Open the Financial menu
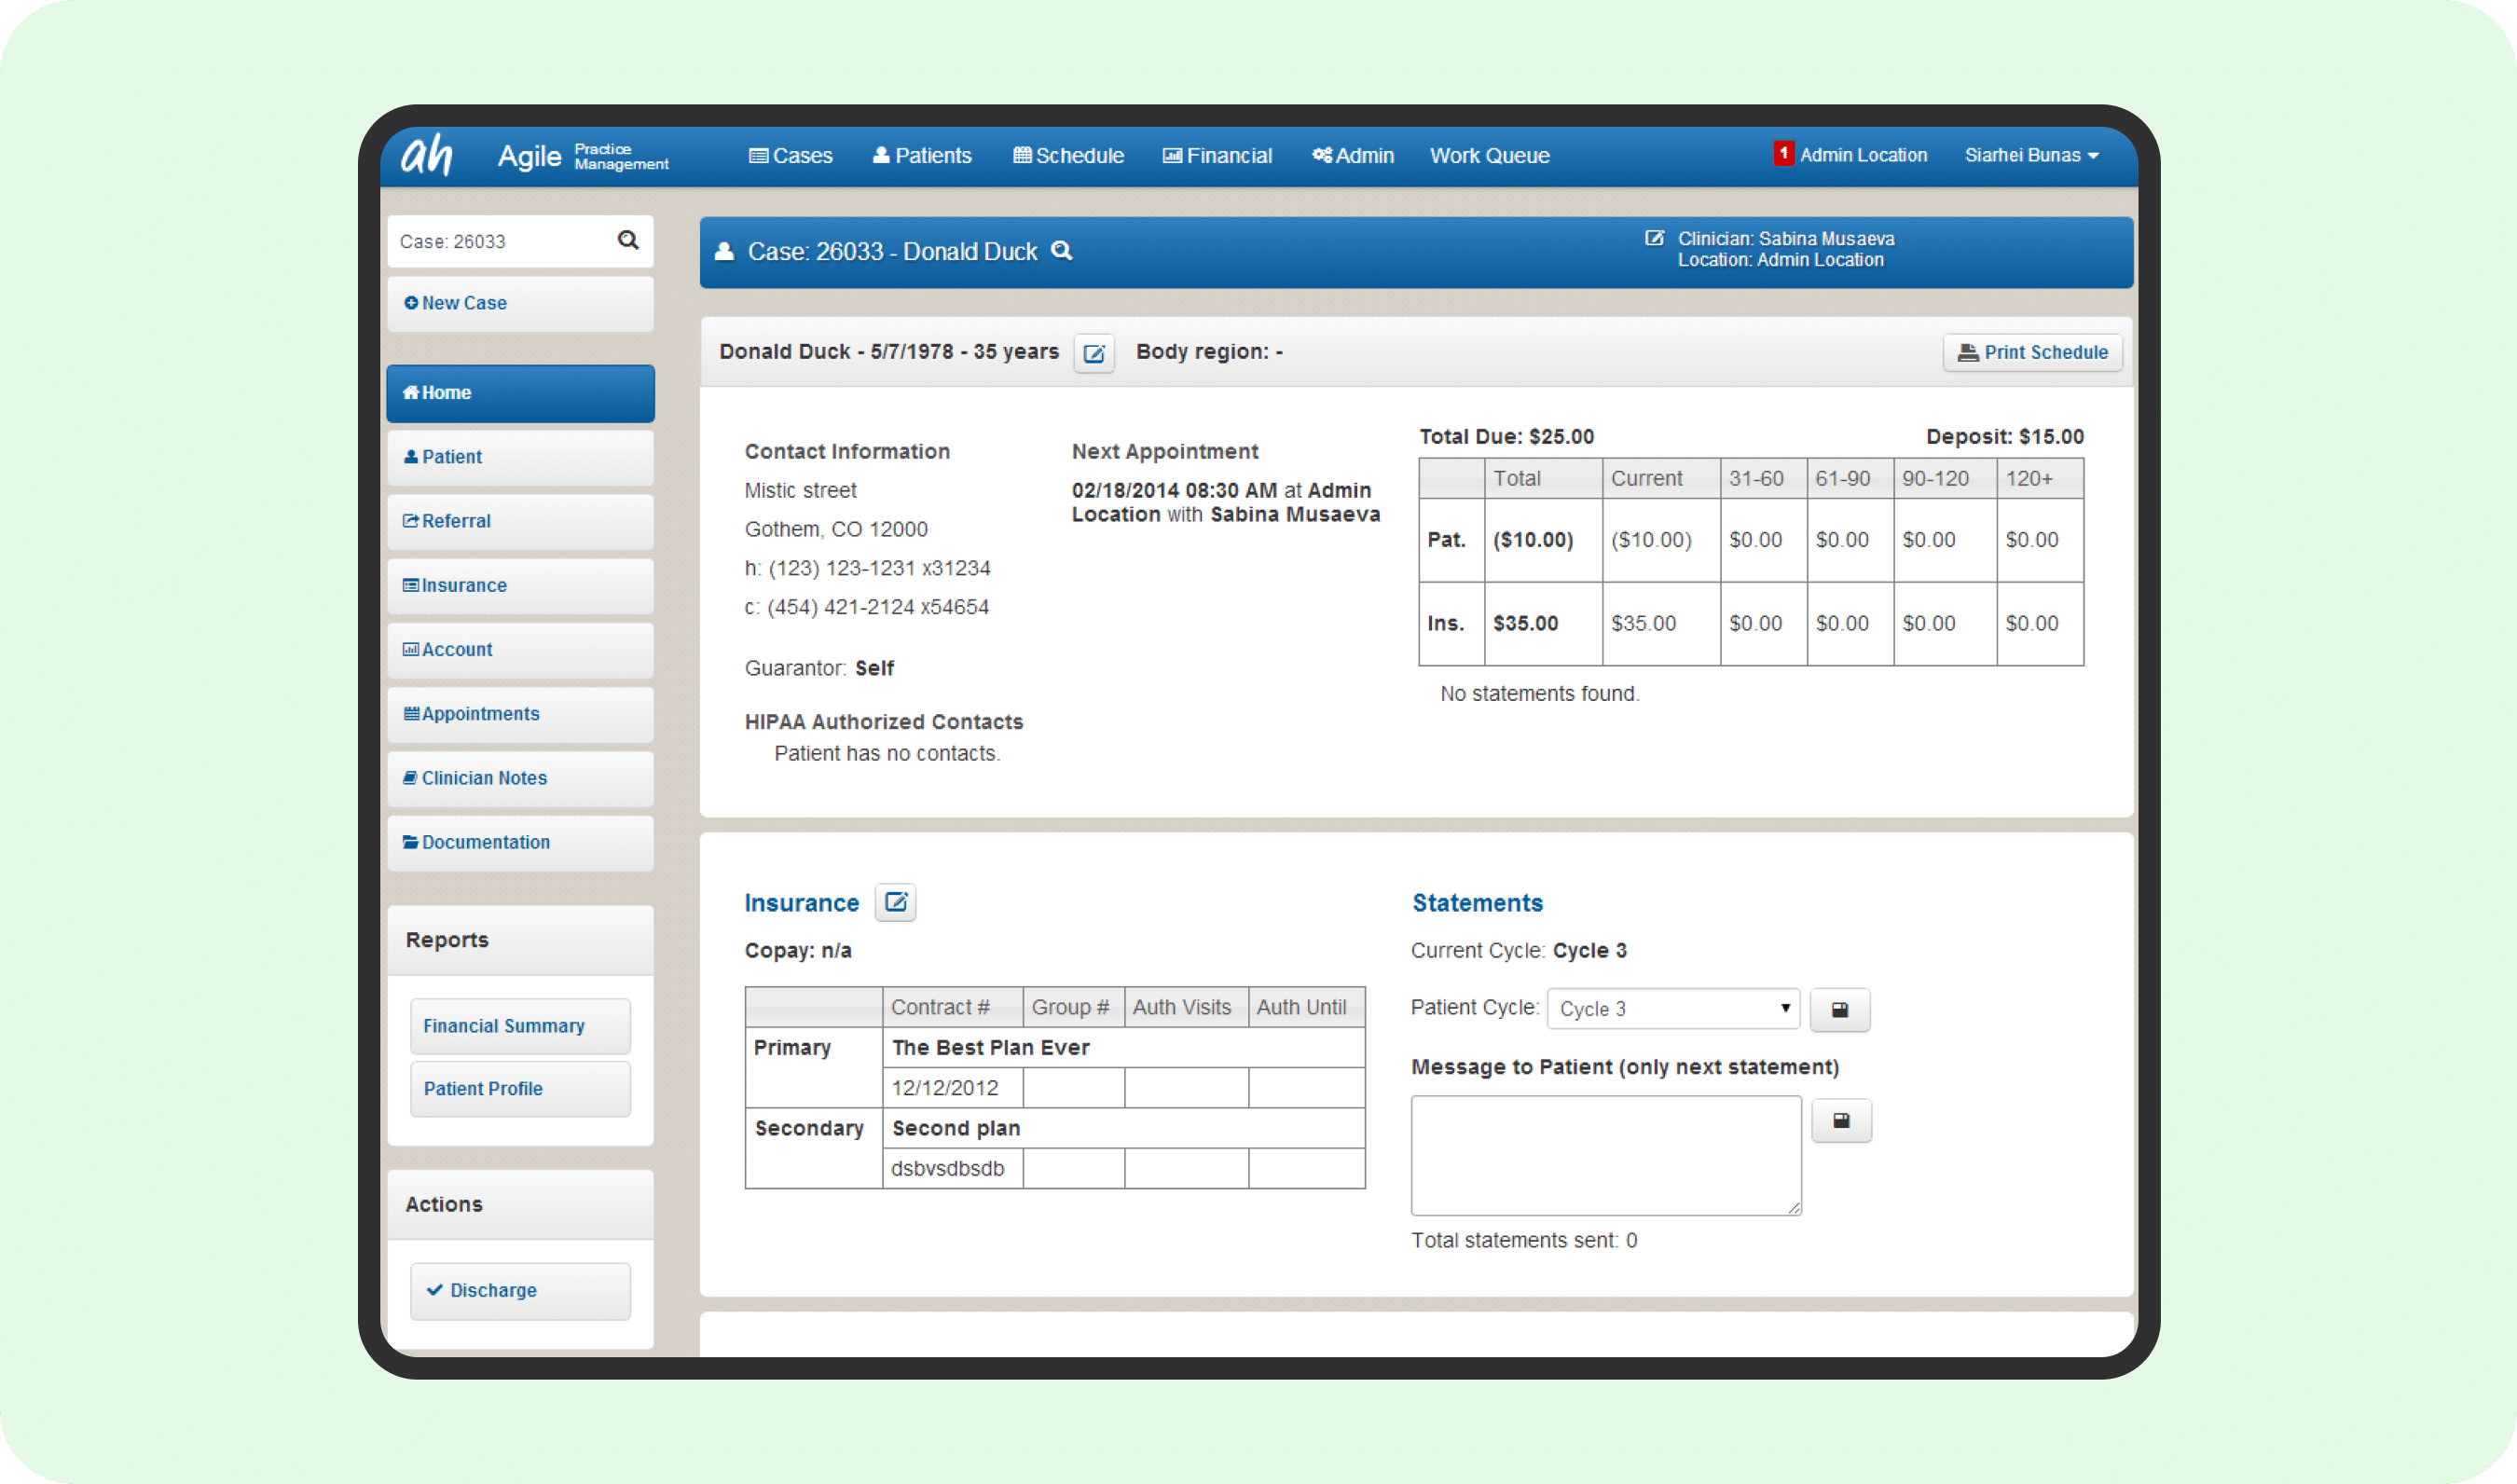The image size is (2517, 1484). point(1217,156)
